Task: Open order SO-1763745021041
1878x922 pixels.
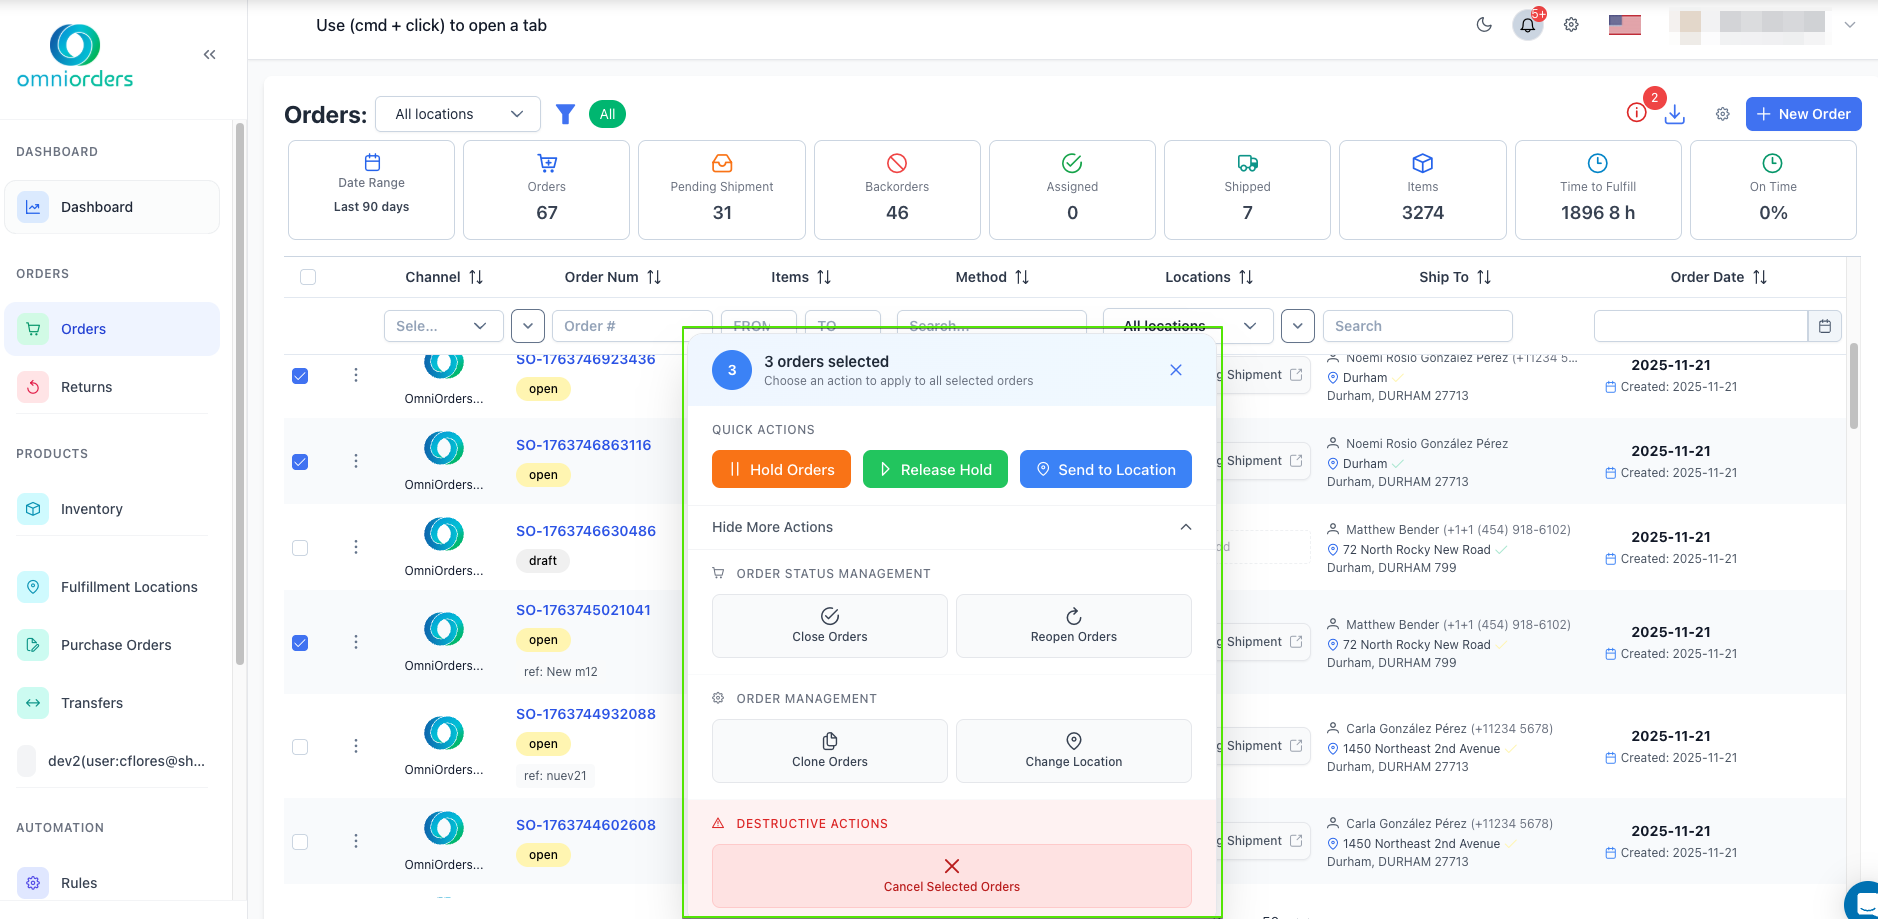Action: point(584,609)
